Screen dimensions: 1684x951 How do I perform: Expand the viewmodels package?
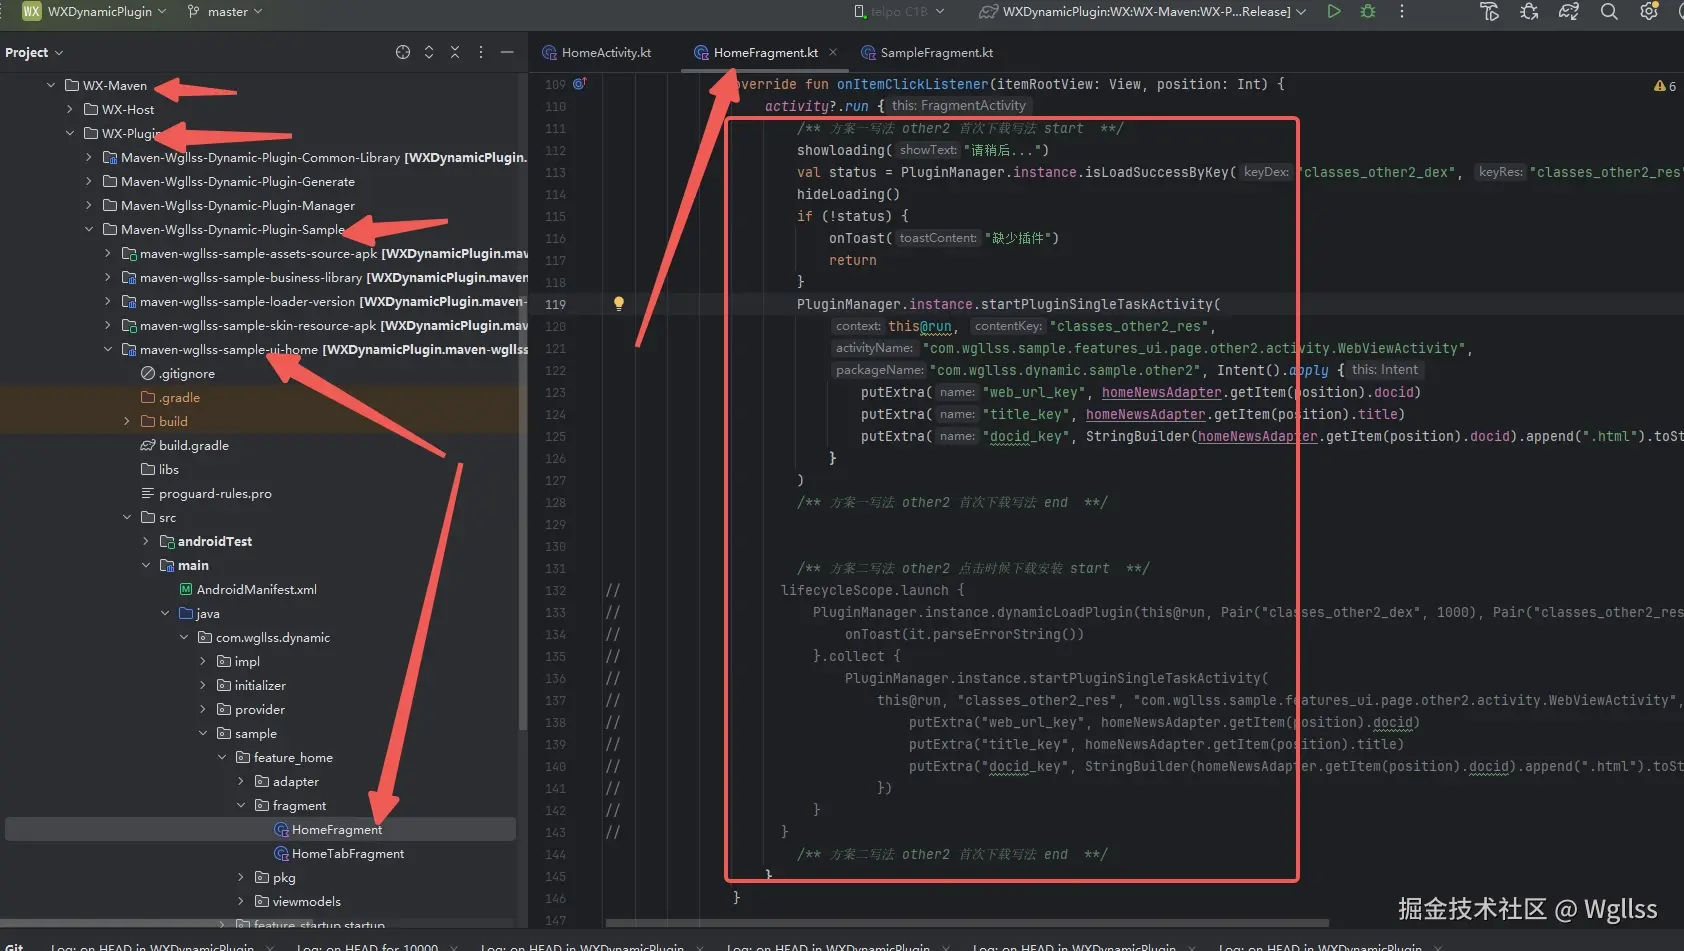point(241,901)
